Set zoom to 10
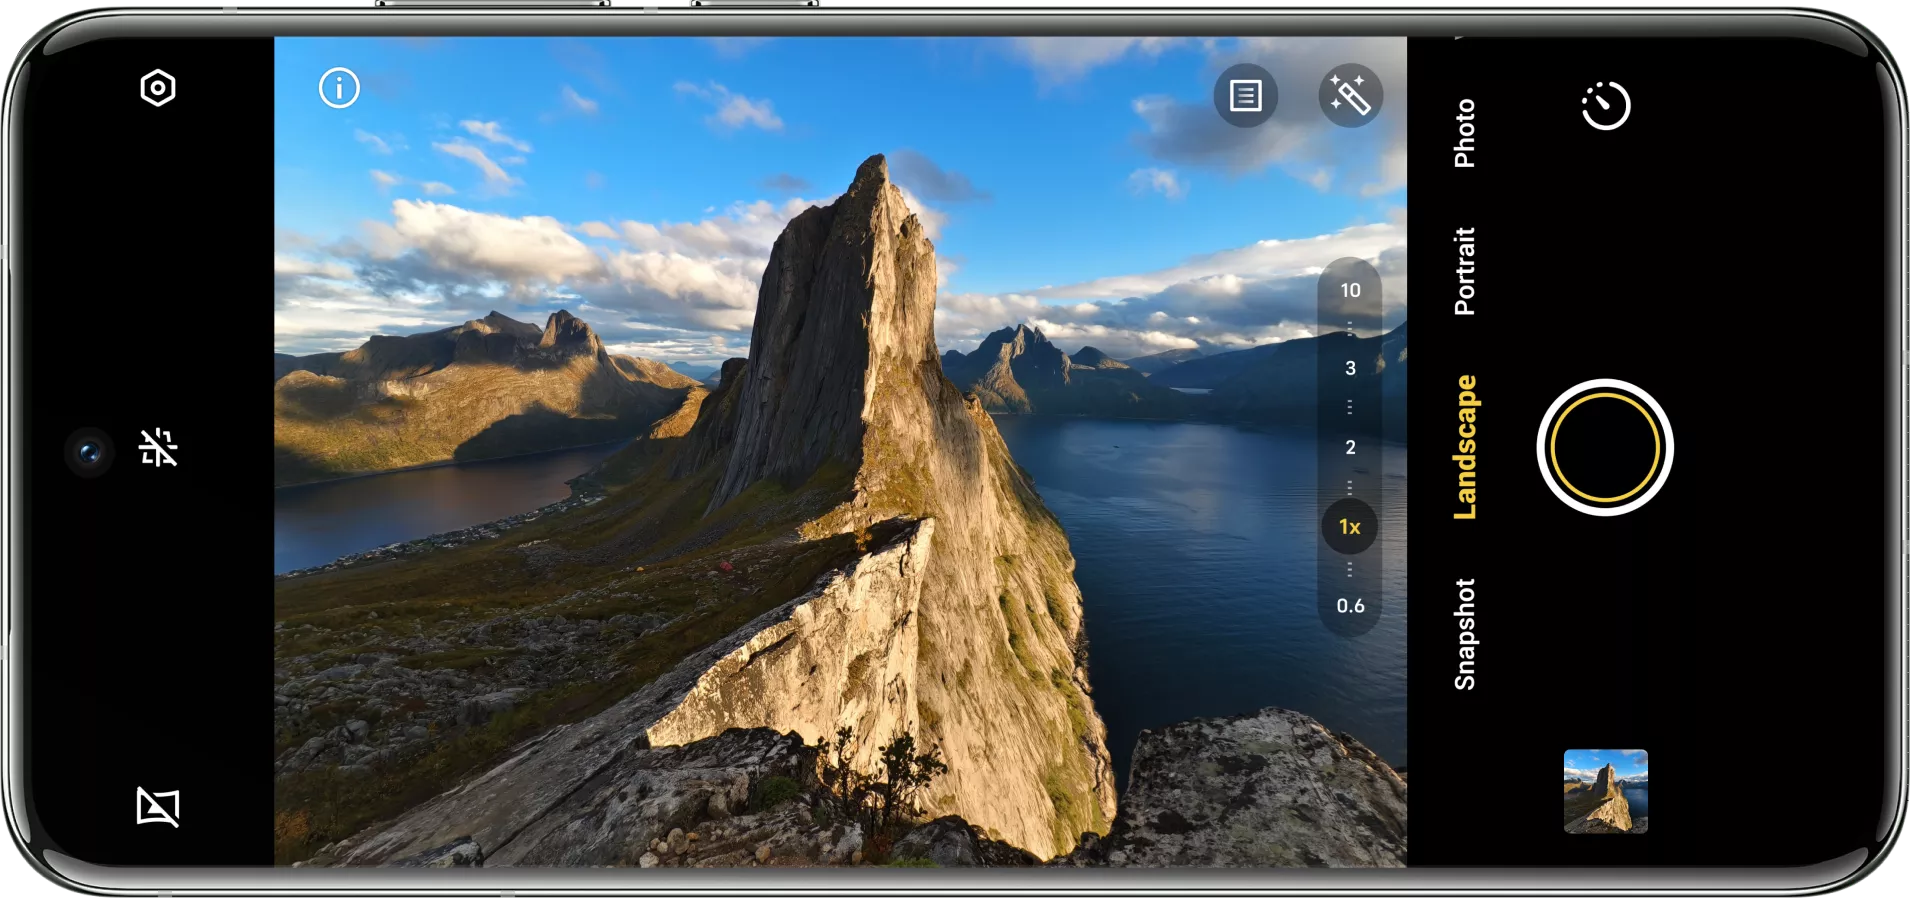This screenshot has height=900, width=1910. point(1350,290)
